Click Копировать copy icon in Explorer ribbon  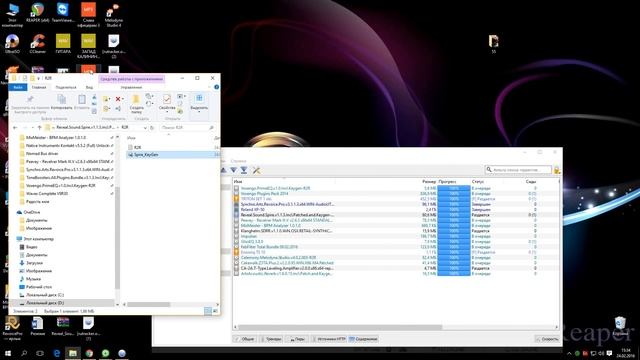62,102
